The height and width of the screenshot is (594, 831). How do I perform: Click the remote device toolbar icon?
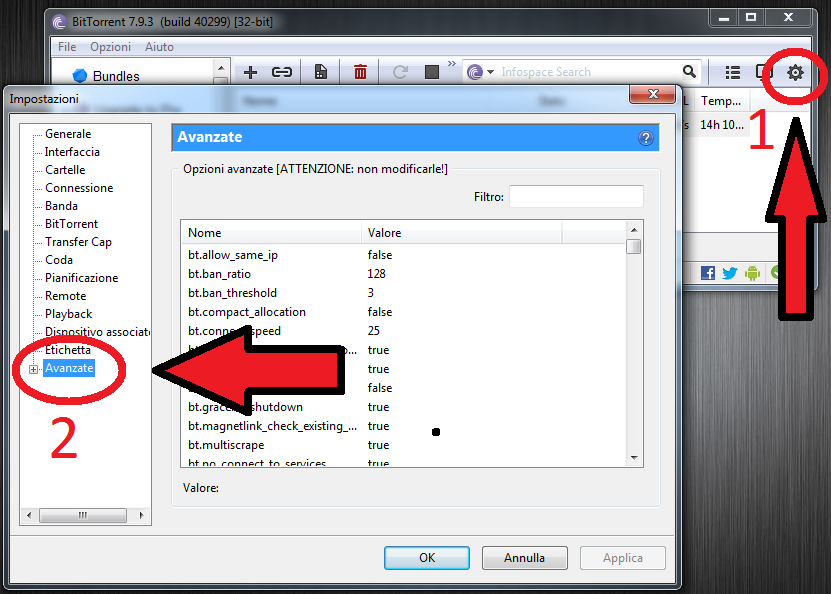pyautogui.click(x=762, y=72)
